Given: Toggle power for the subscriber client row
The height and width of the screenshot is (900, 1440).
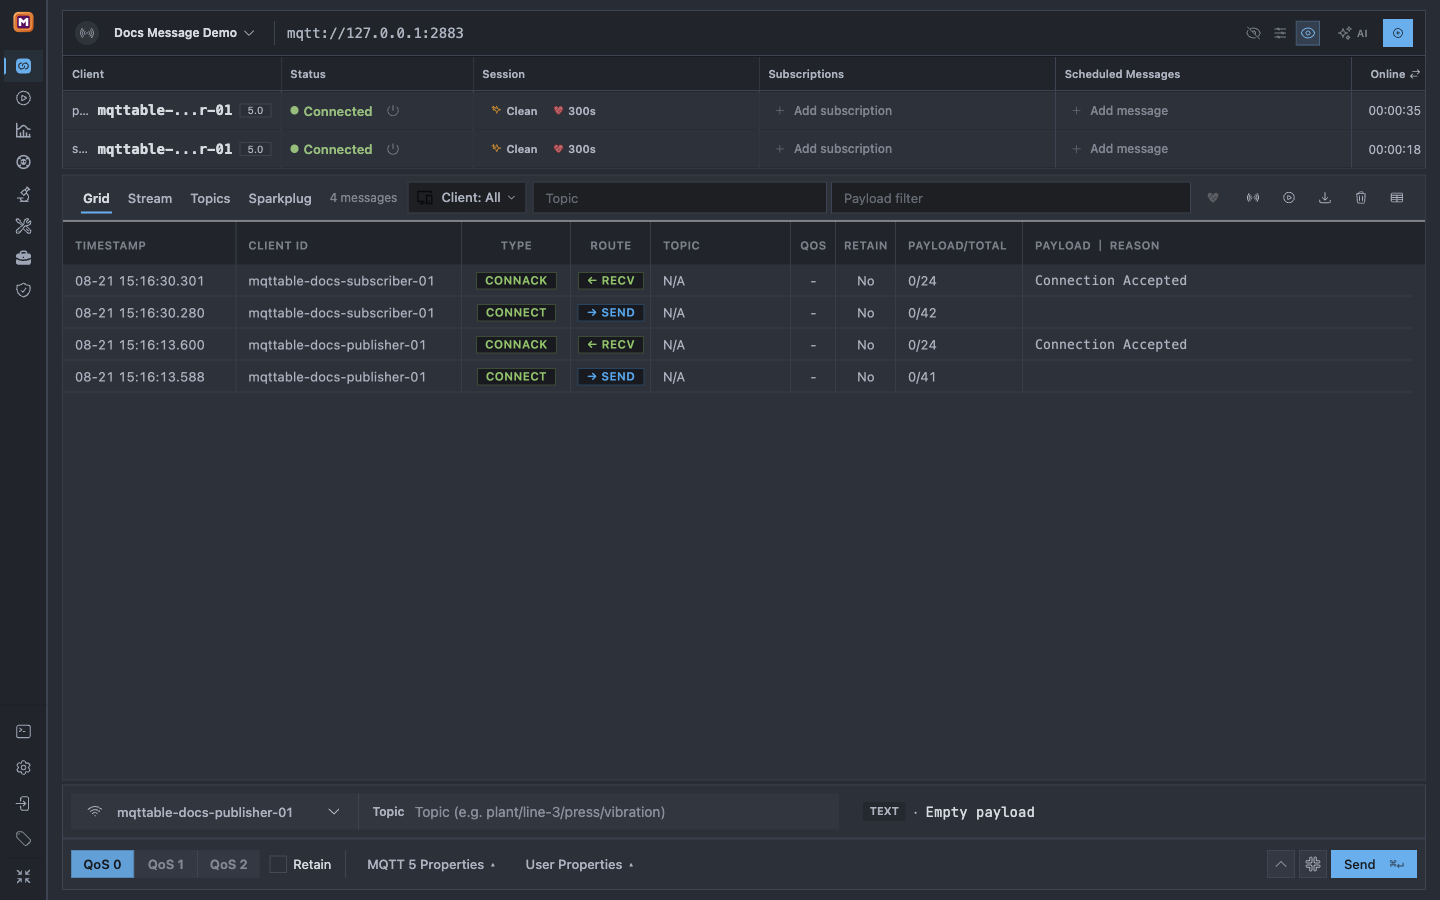Looking at the screenshot, I should [x=393, y=149].
